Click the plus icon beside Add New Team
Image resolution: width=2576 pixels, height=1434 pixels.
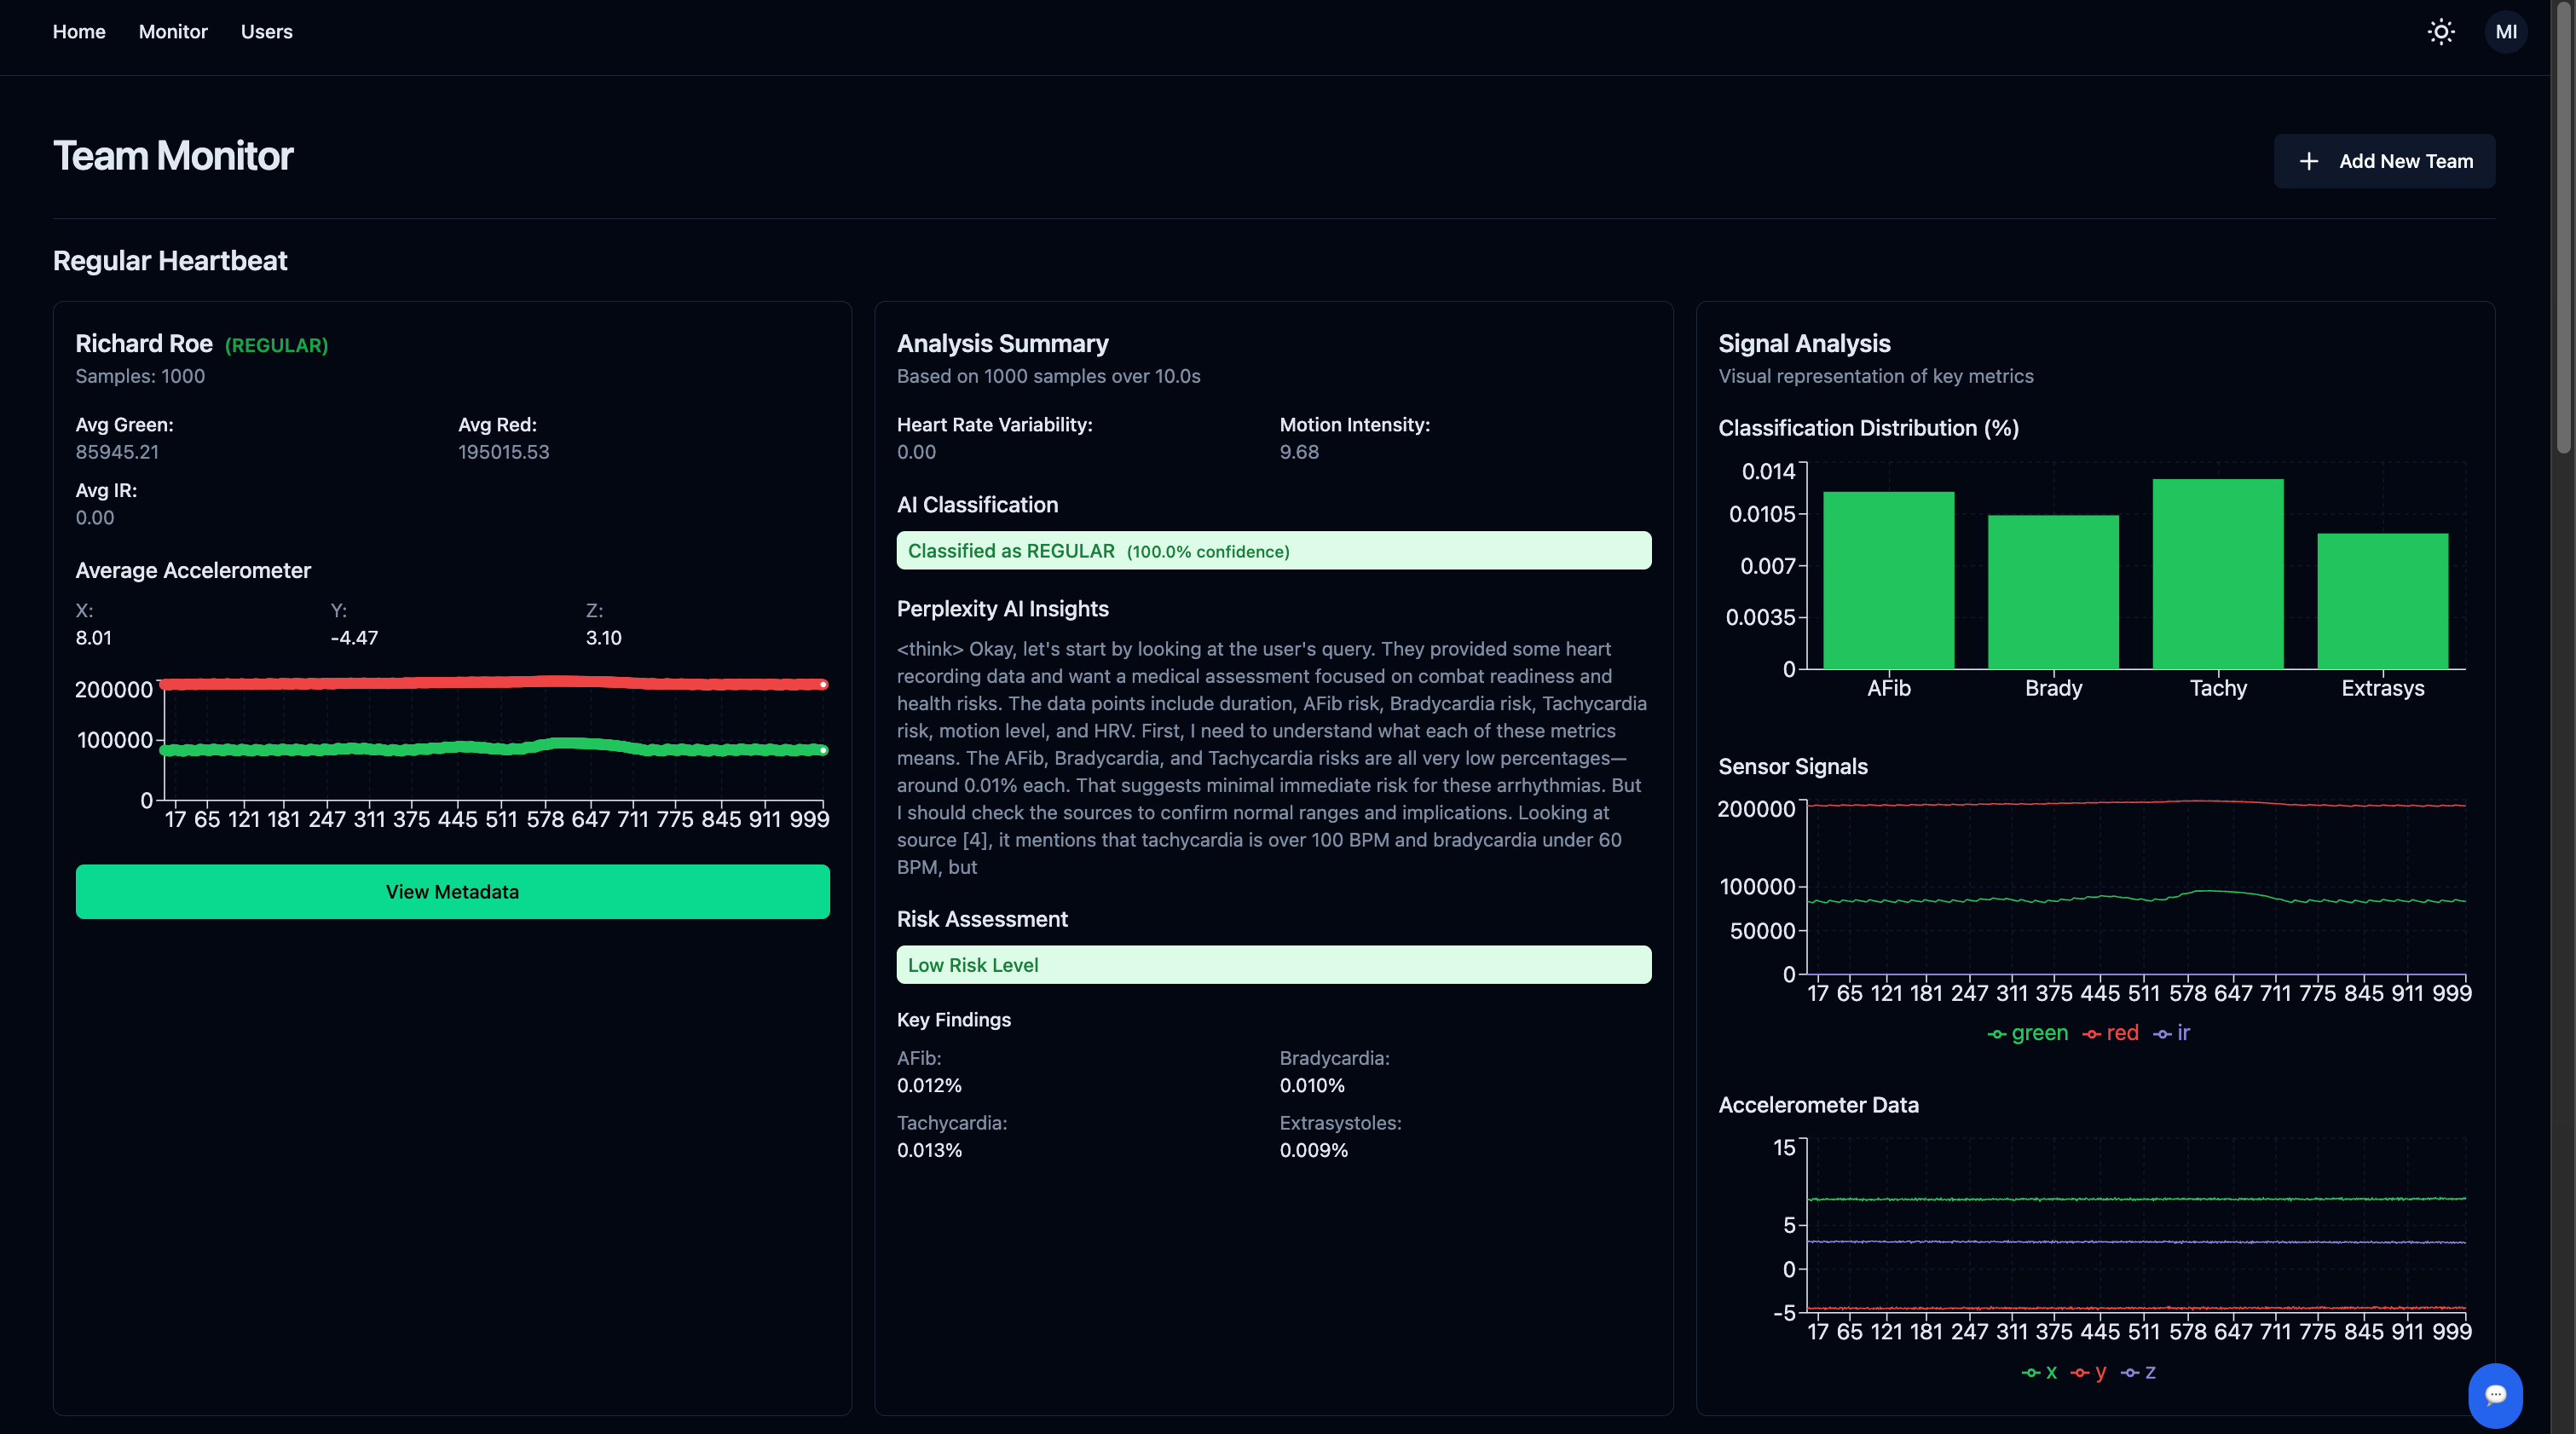(2308, 161)
